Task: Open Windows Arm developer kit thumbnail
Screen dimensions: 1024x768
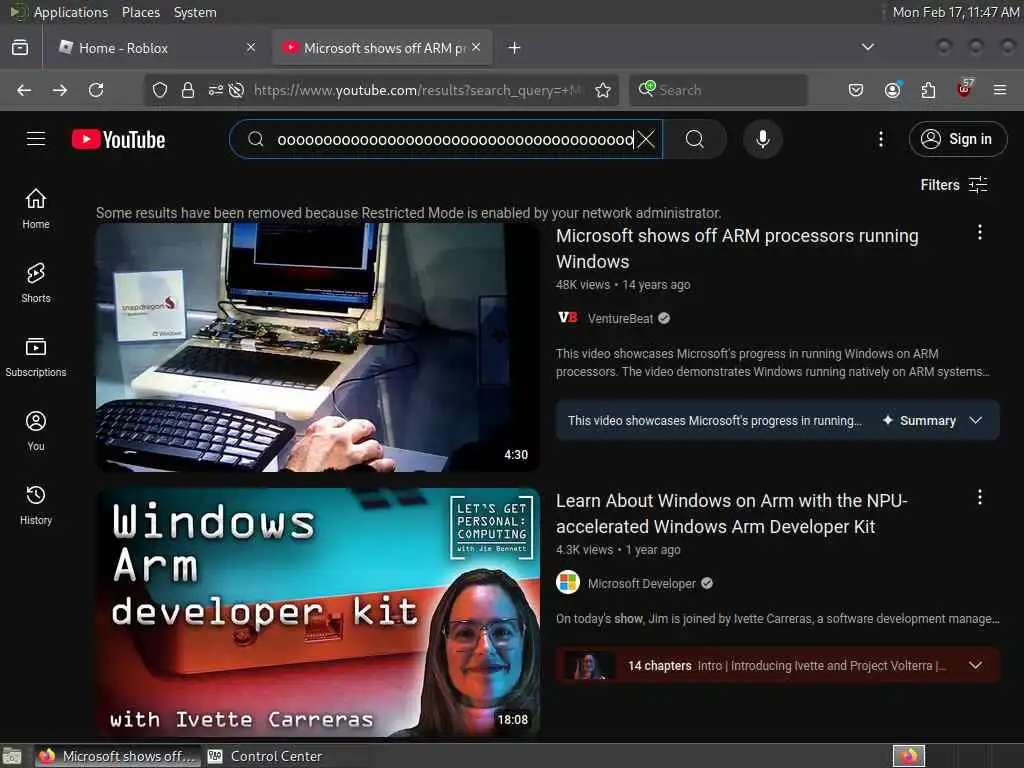Action: (x=318, y=613)
